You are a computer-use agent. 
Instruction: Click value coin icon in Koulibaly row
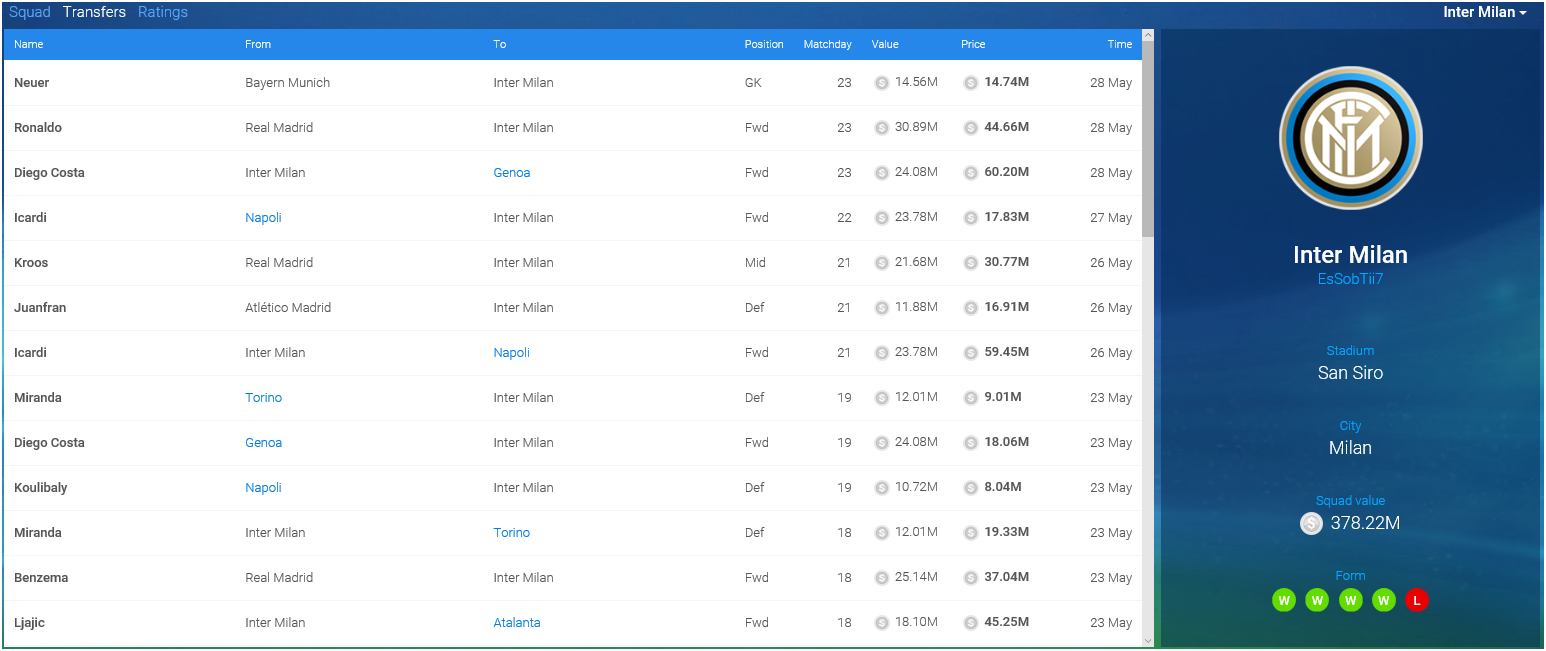[x=881, y=488]
